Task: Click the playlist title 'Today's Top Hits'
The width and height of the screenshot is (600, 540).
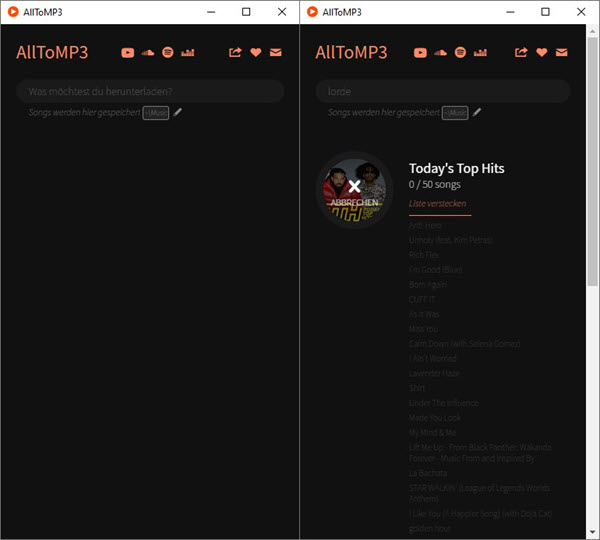Action: 457,168
